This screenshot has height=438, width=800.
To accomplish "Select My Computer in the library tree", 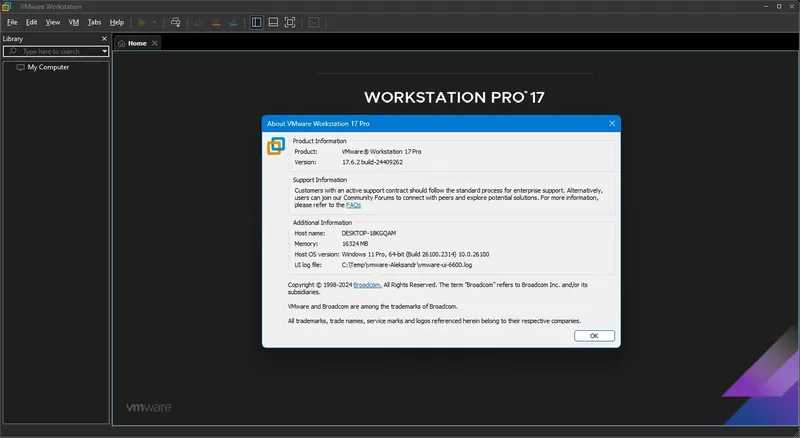I will click(x=48, y=67).
